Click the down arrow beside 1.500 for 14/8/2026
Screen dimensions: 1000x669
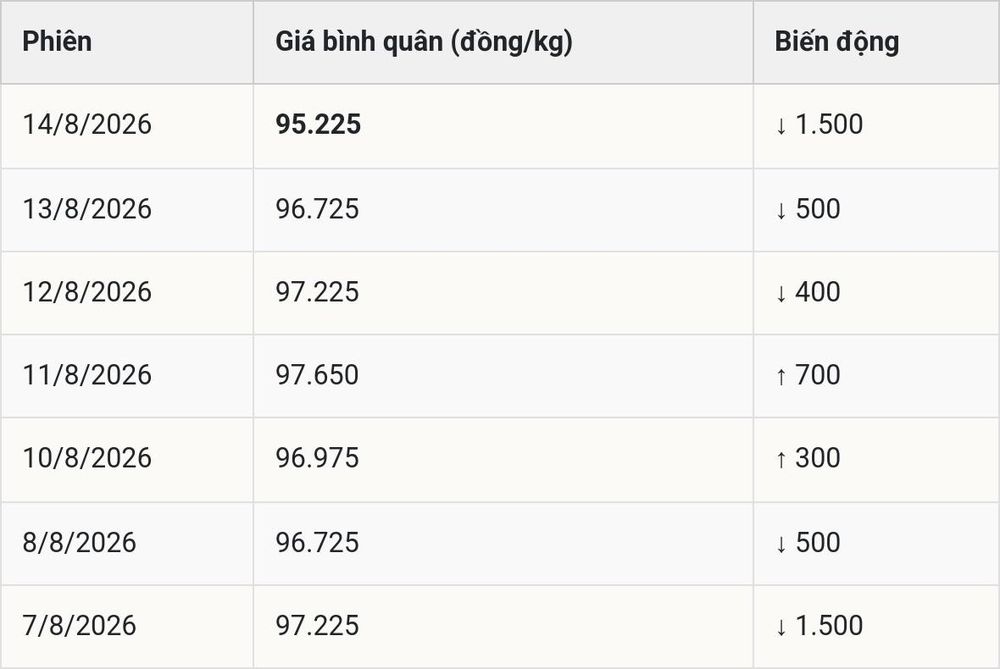pos(781,126)
